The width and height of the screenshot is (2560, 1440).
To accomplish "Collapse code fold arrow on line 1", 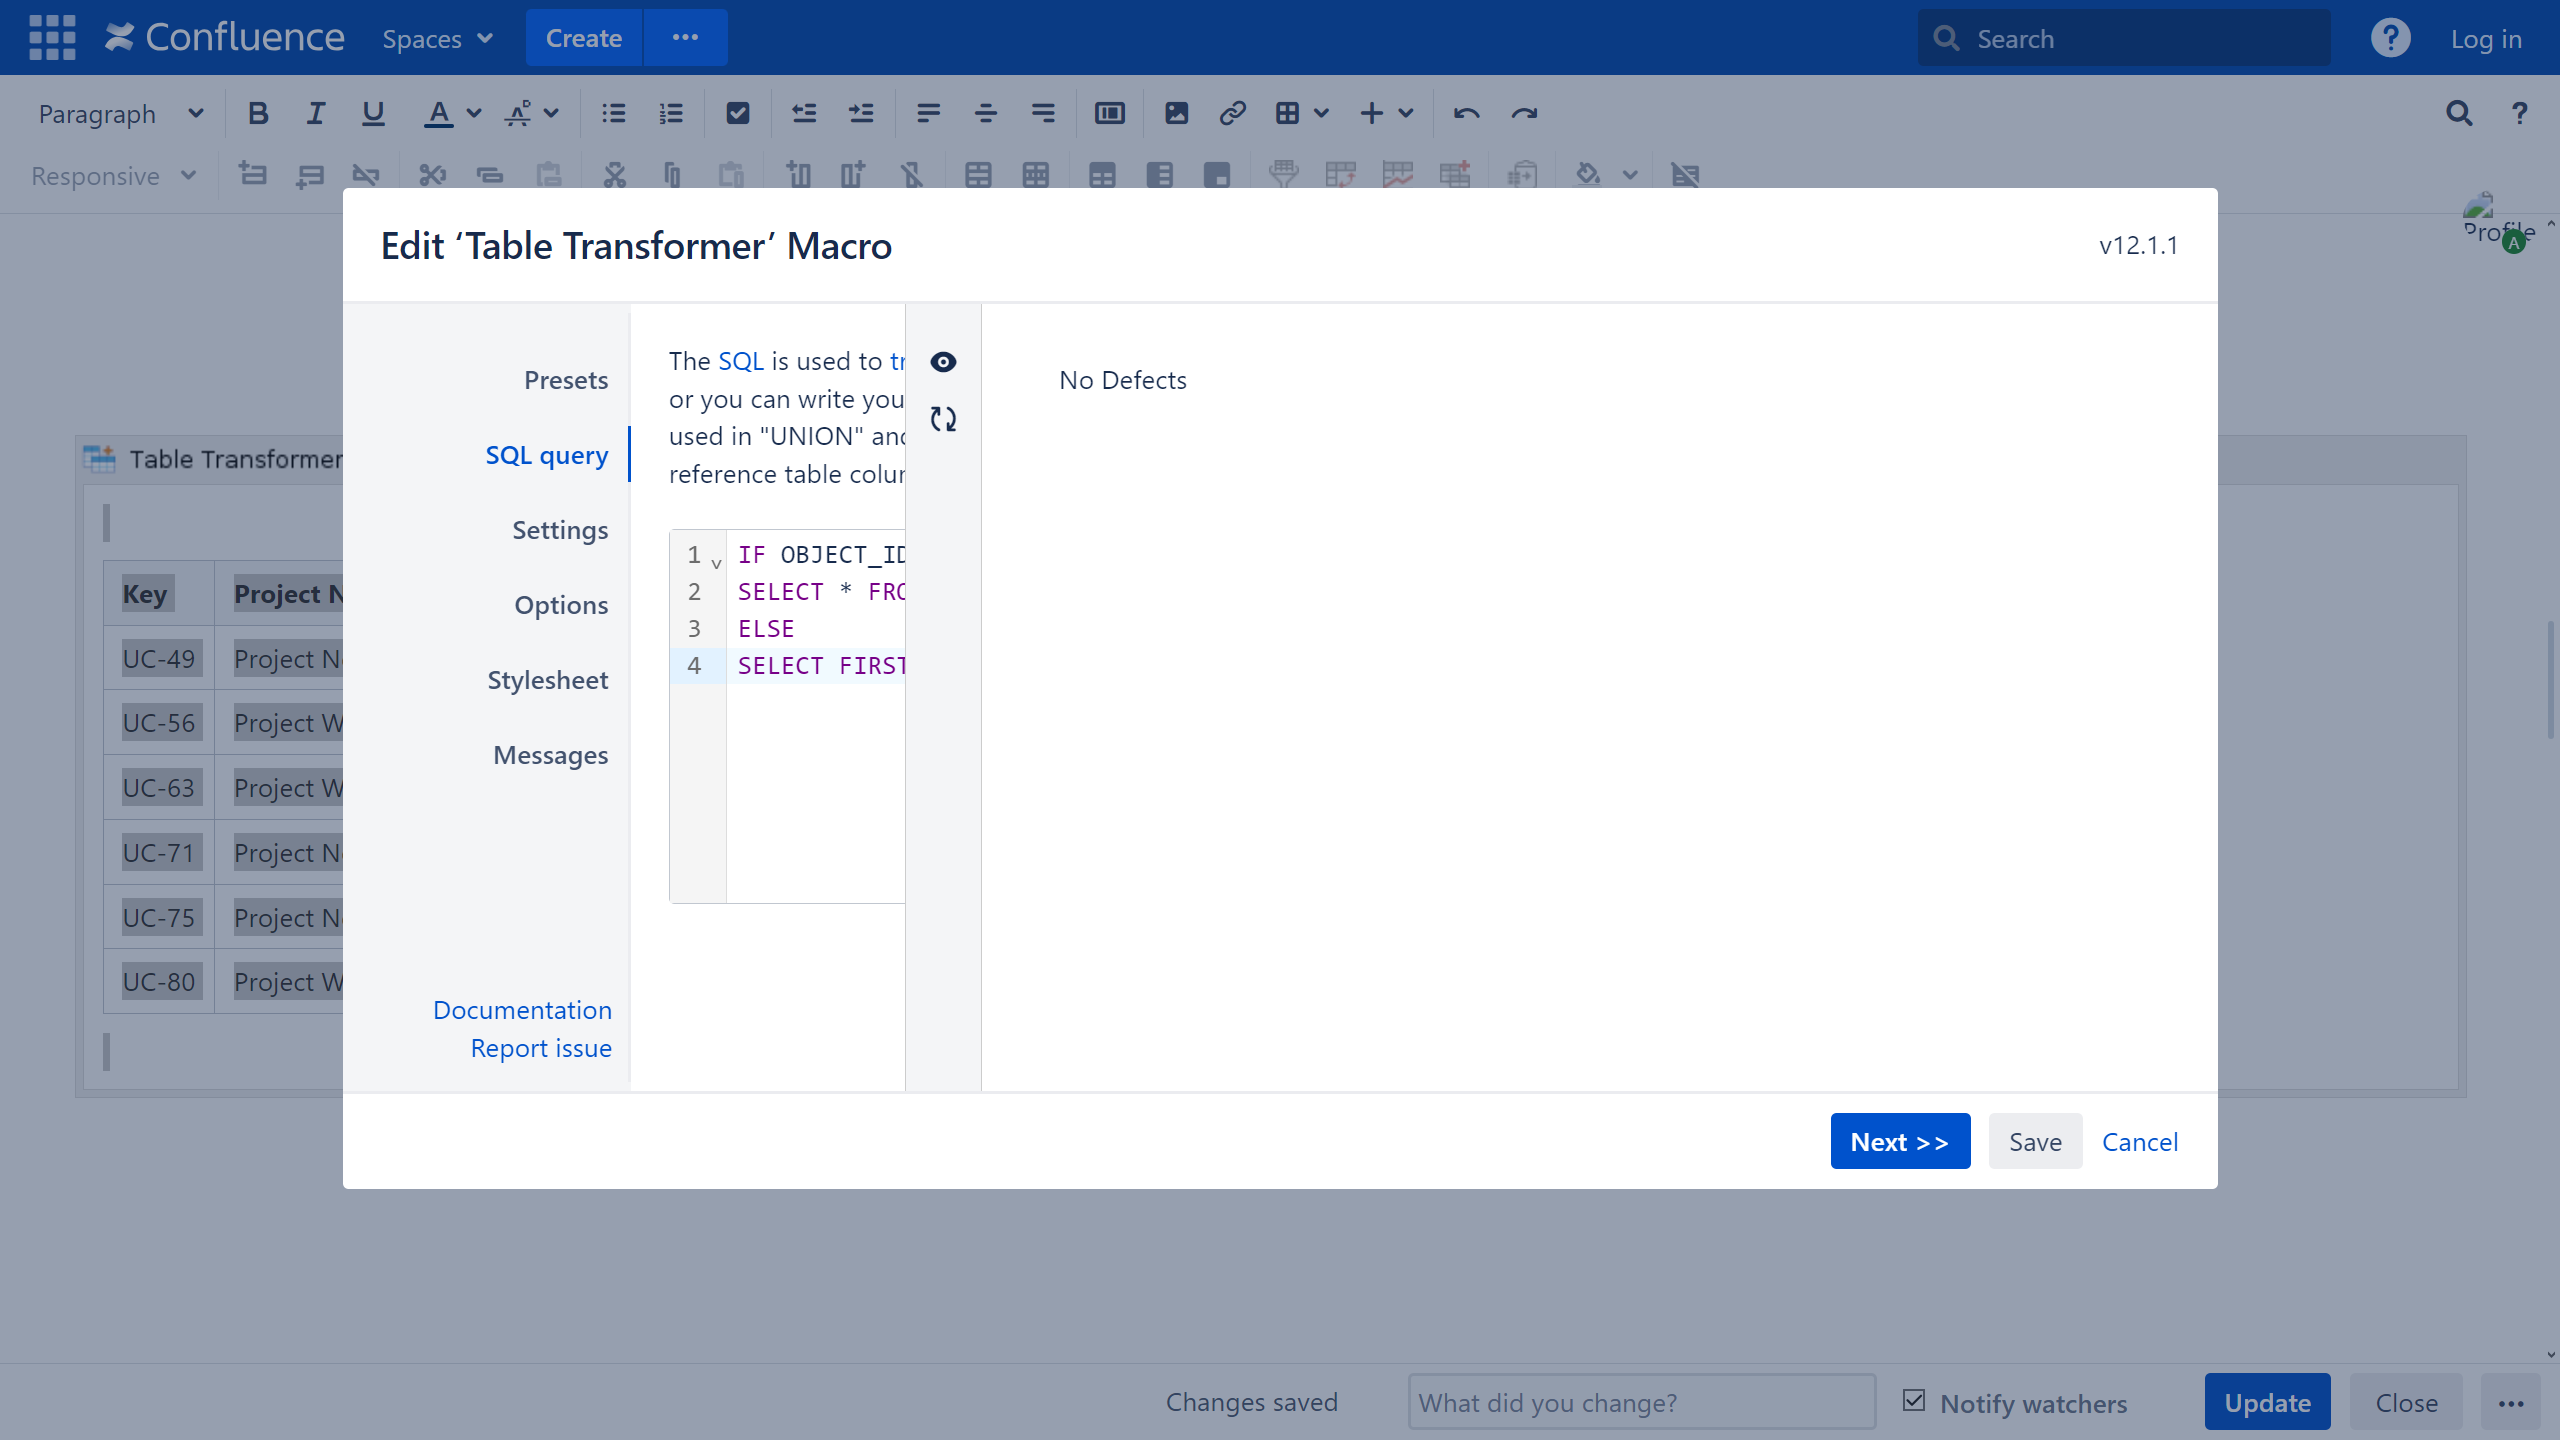I will click(716, 564).
